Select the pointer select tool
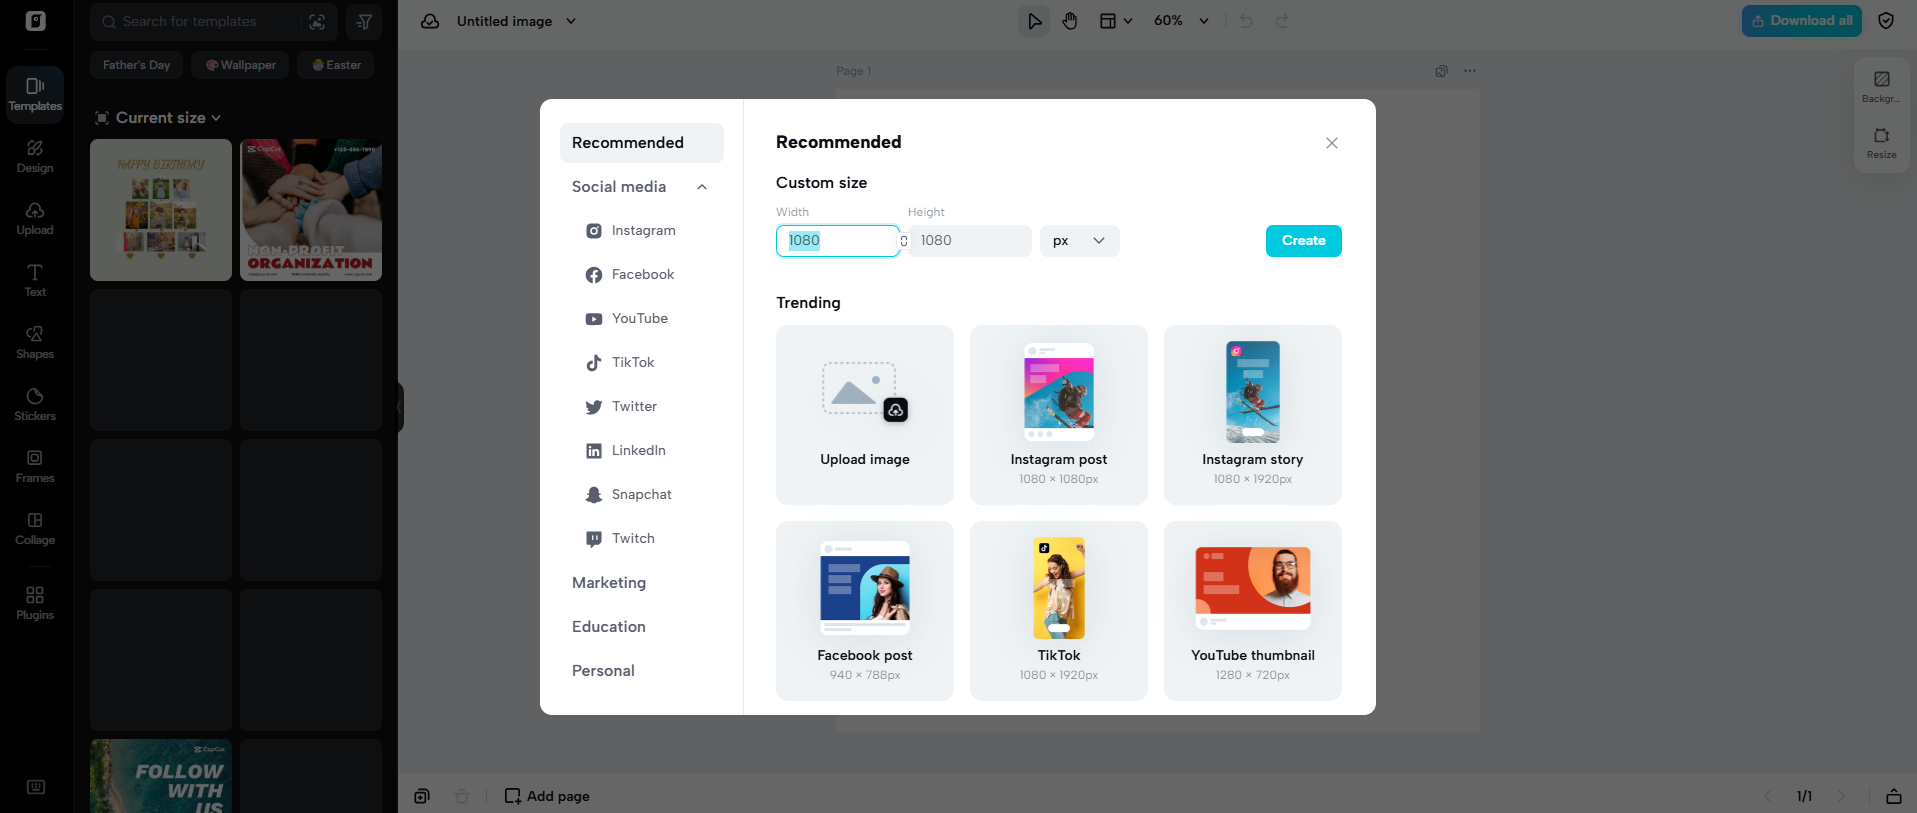The height and width of the screenshot is (813, 1917). (x=1034, y=21)
